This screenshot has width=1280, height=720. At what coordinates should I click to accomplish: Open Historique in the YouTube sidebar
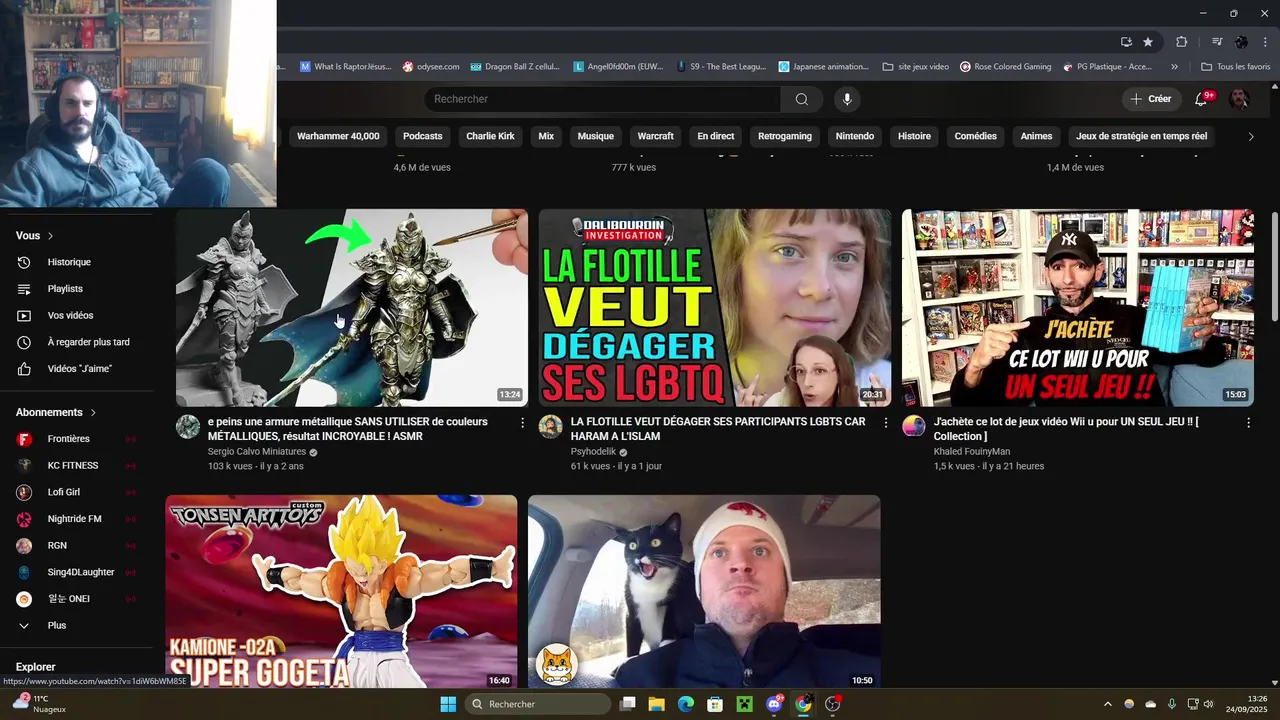point(68,262)
